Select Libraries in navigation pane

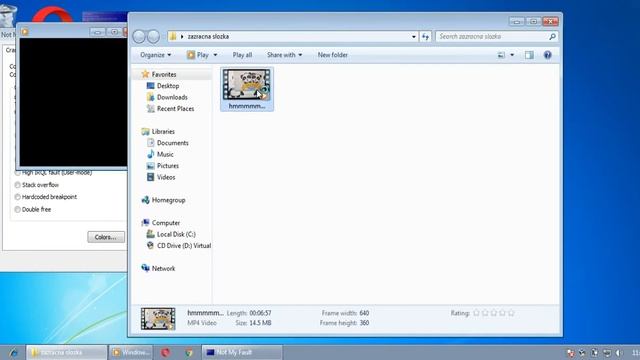pos(163,131)
